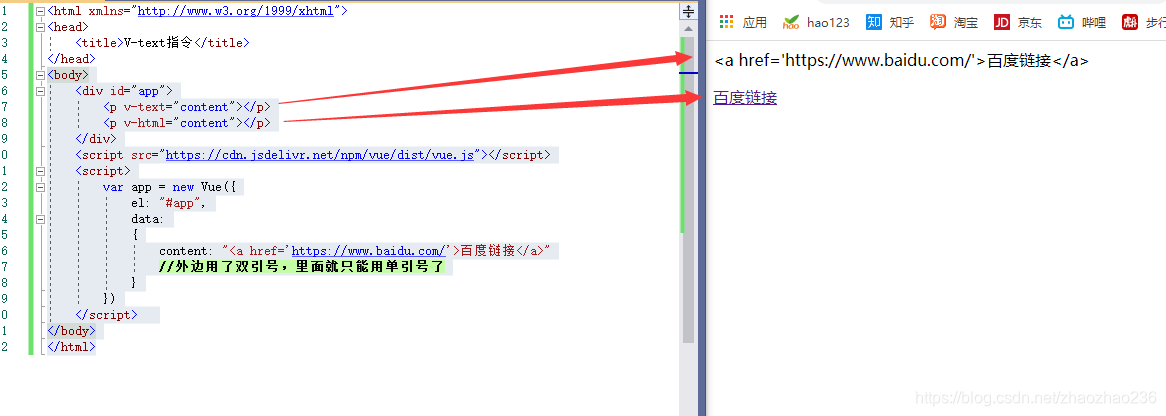Collapse the var app = new Vue block
1166x416 pixels.
pos(40,188)
